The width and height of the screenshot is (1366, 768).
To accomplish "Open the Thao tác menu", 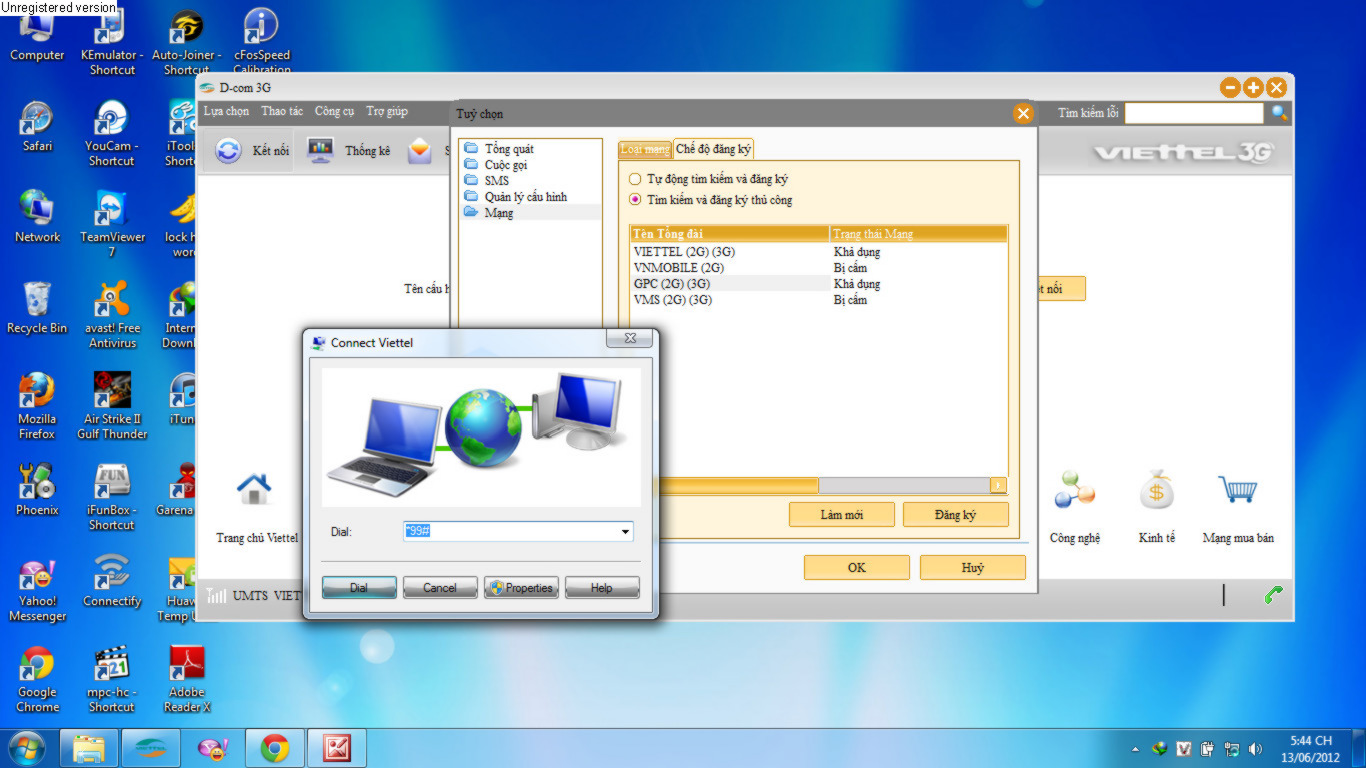I will 282,112.
